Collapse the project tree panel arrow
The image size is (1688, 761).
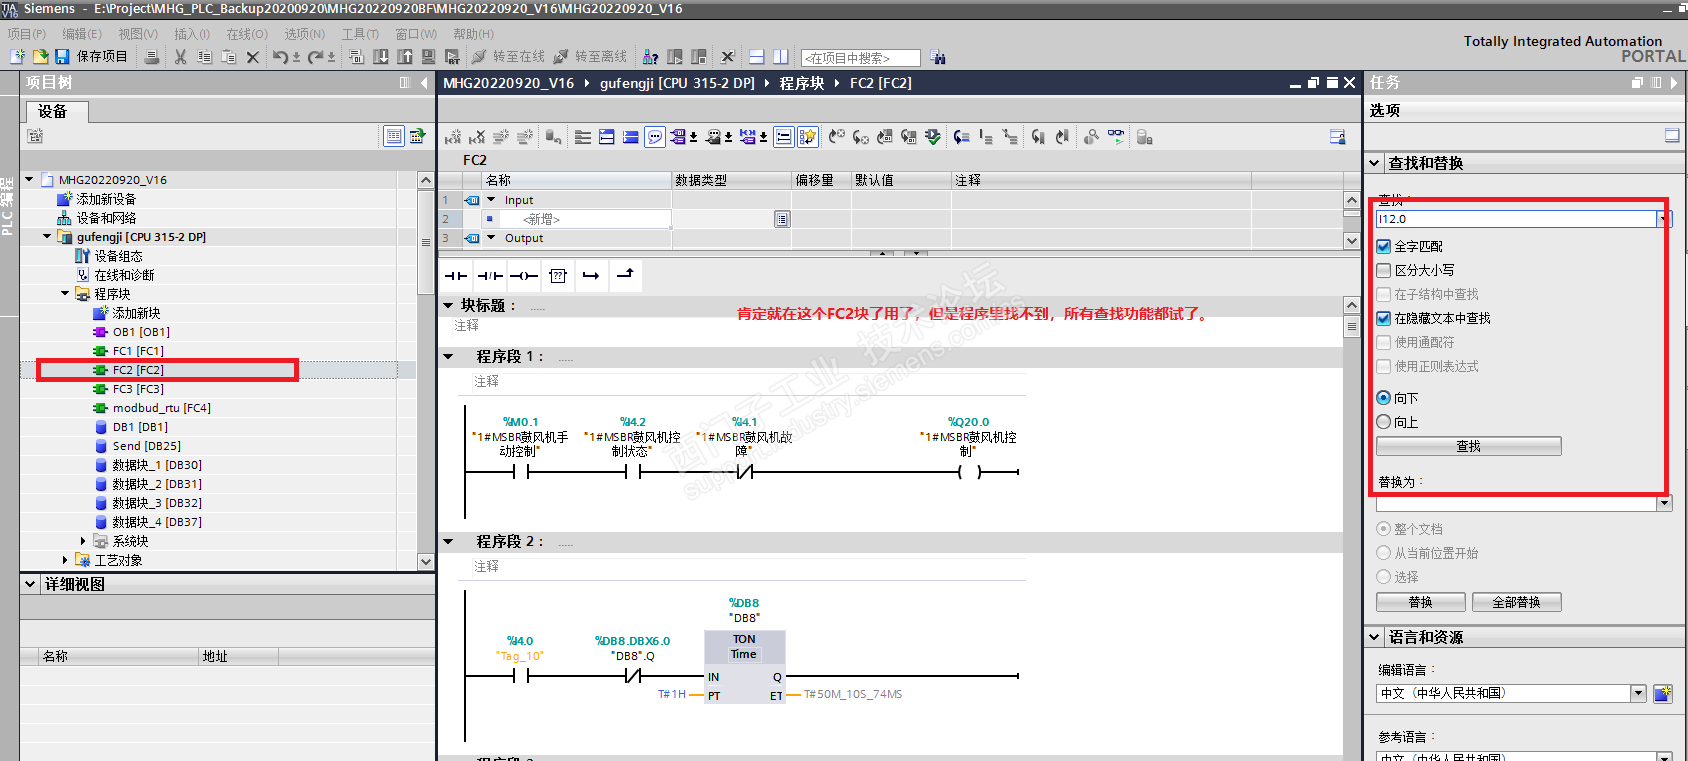pyautogui.click(x=424, y=83)
